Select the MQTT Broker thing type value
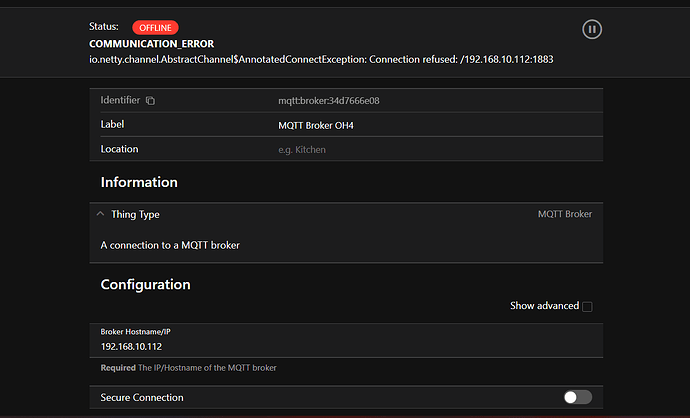The width and height of the screenshot is (690, 418). (565, 214)
